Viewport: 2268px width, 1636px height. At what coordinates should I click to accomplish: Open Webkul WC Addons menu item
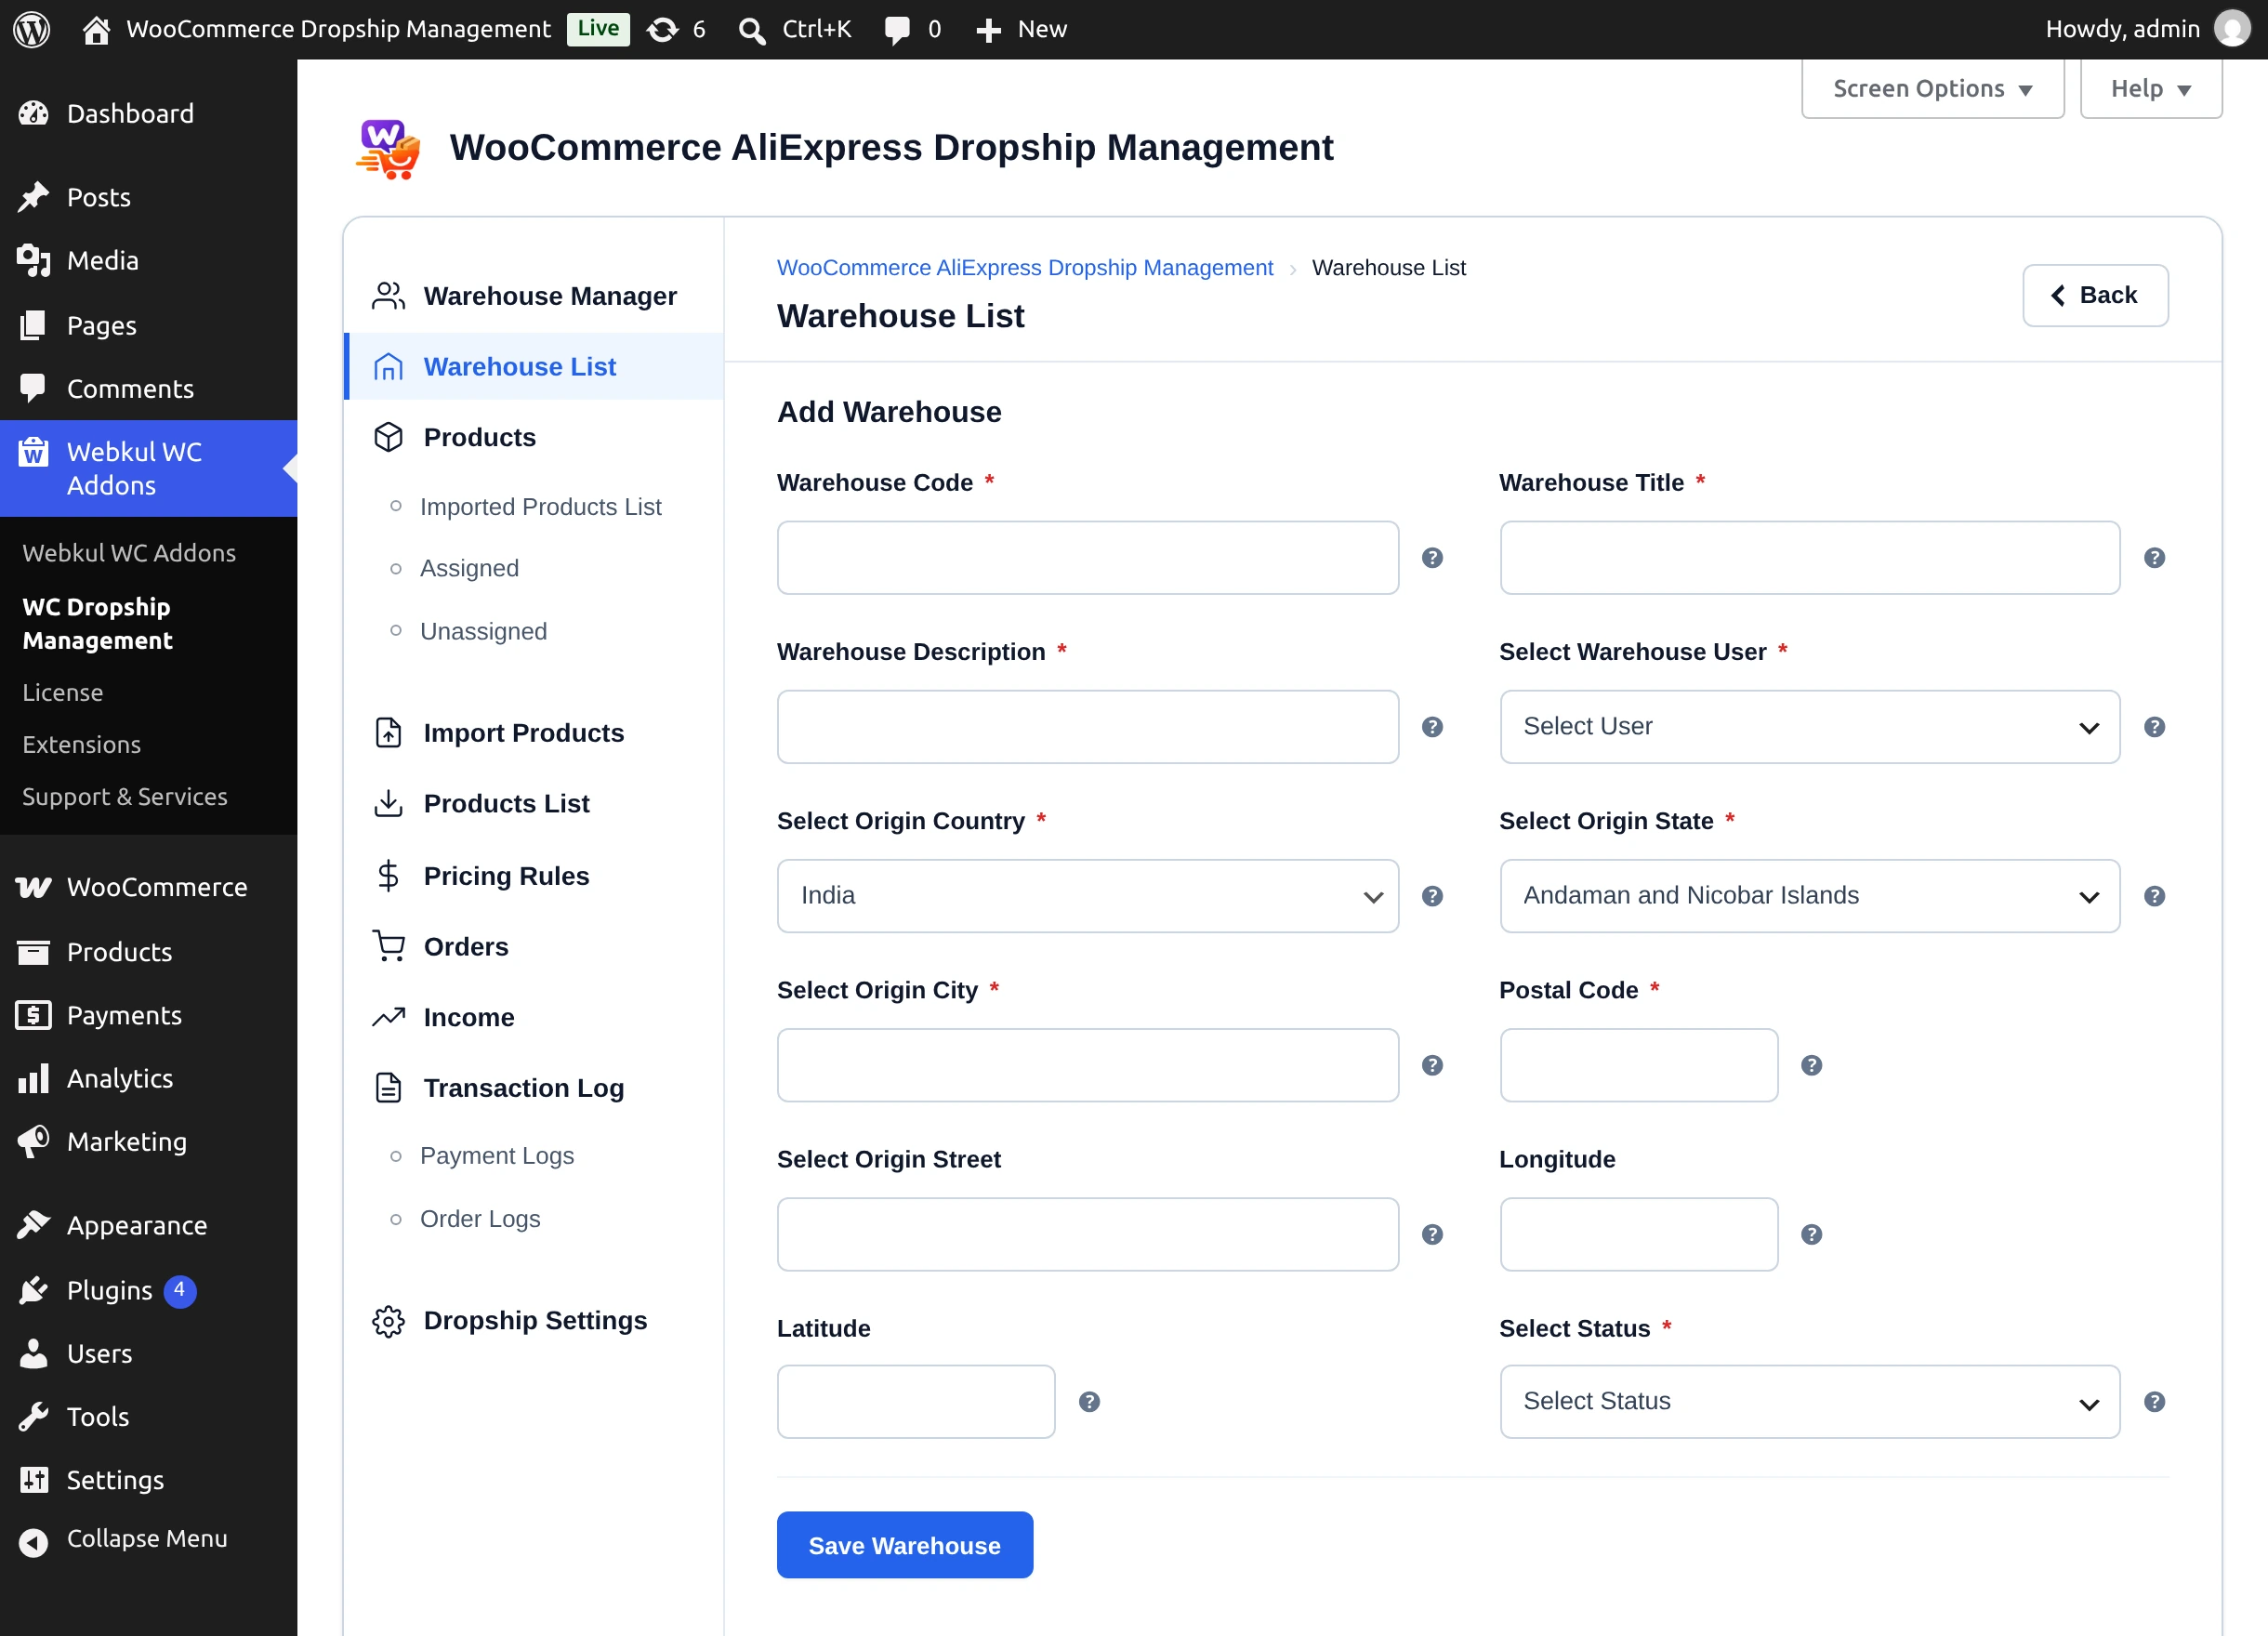(148, 468)
